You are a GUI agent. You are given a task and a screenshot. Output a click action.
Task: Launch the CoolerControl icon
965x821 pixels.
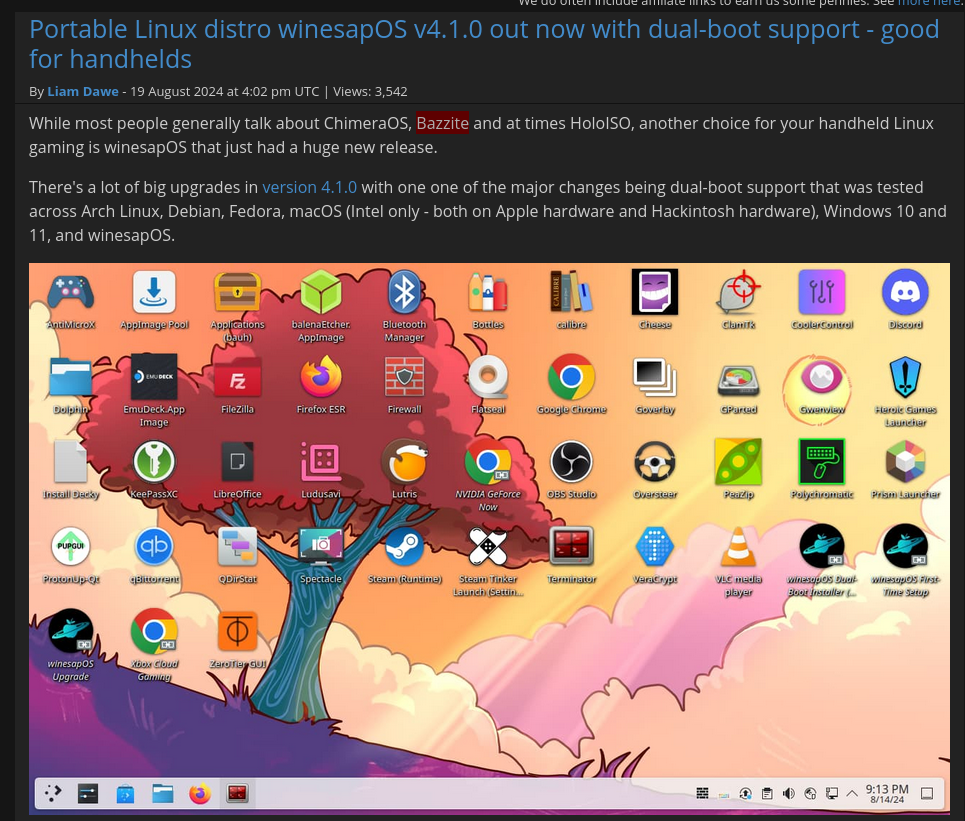822,292
